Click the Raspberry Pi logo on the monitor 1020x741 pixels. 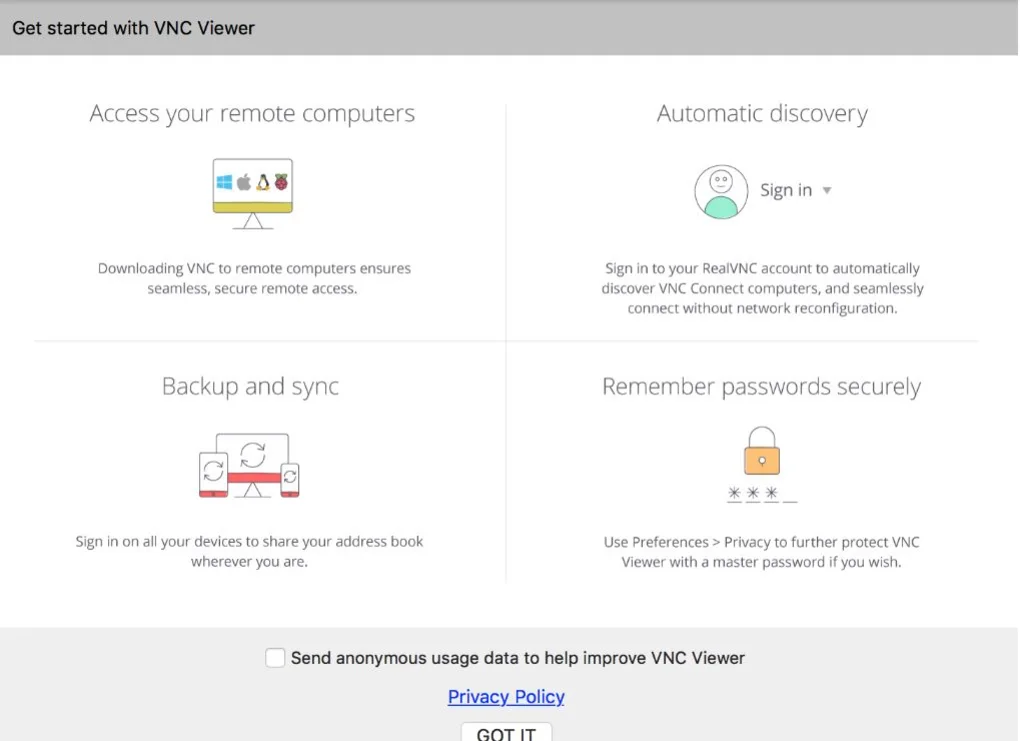click(x=281, y=182)
